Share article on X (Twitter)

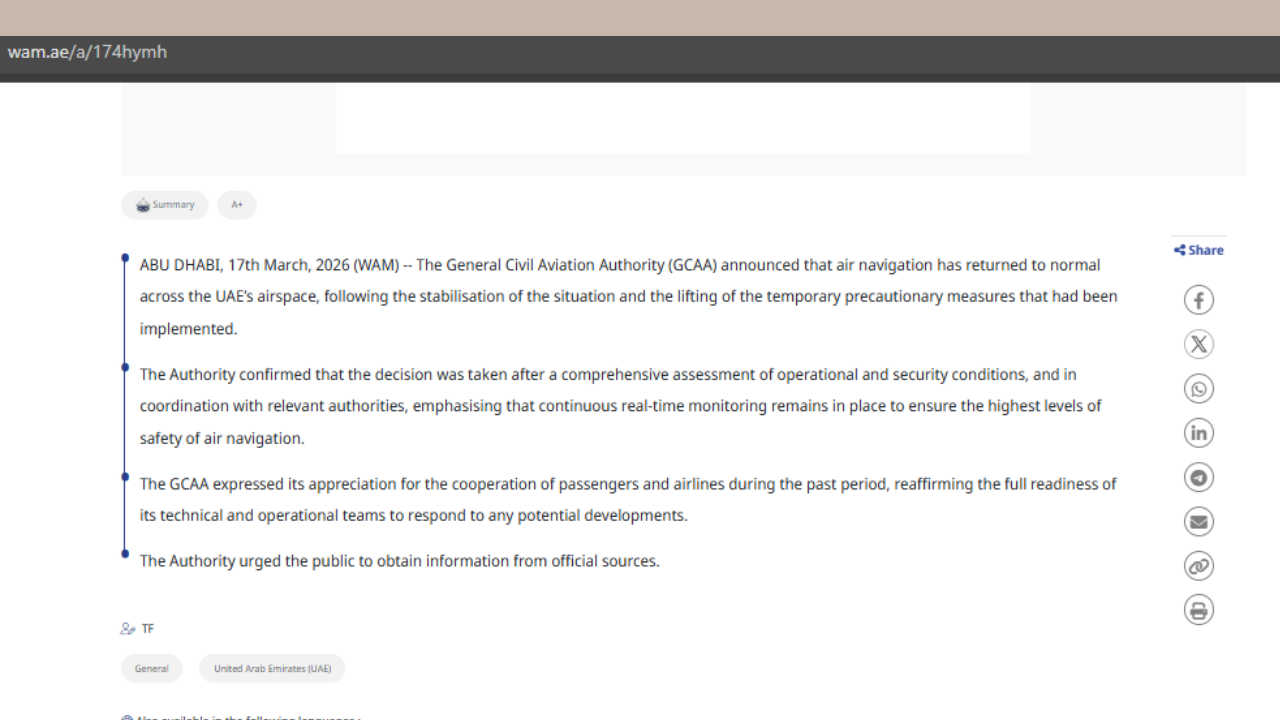click(1198, 344)
